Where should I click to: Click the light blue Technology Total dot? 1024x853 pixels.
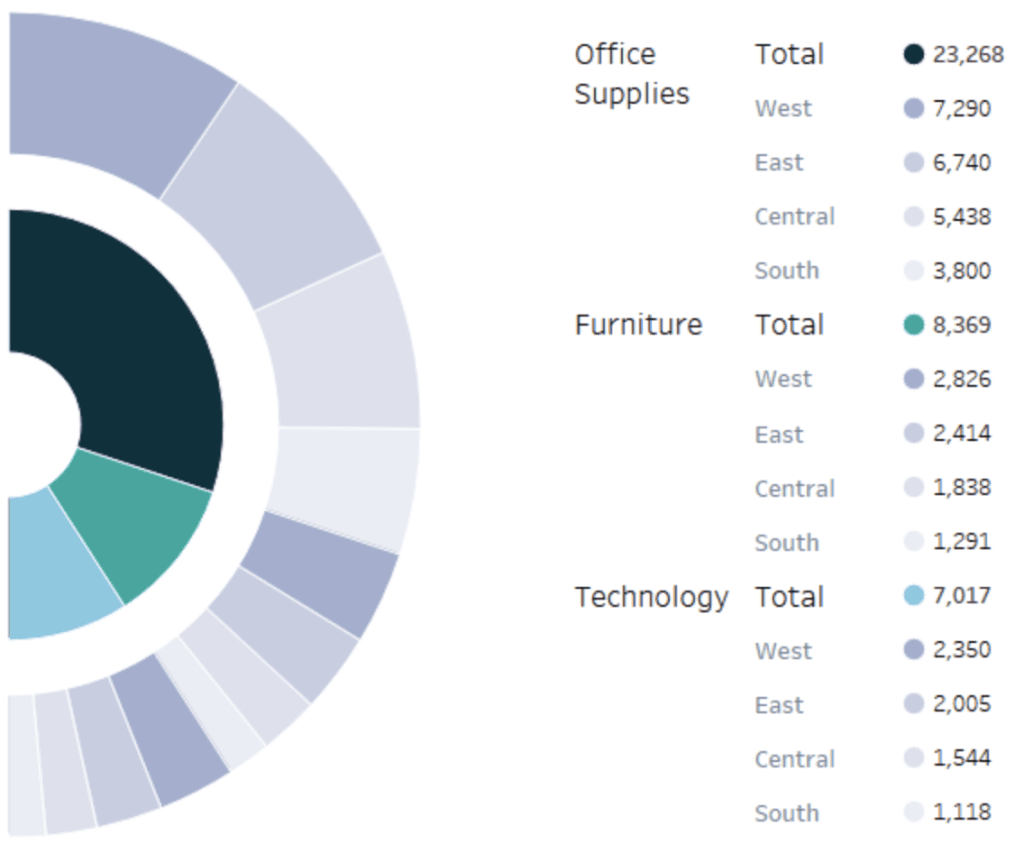(913, 596)
